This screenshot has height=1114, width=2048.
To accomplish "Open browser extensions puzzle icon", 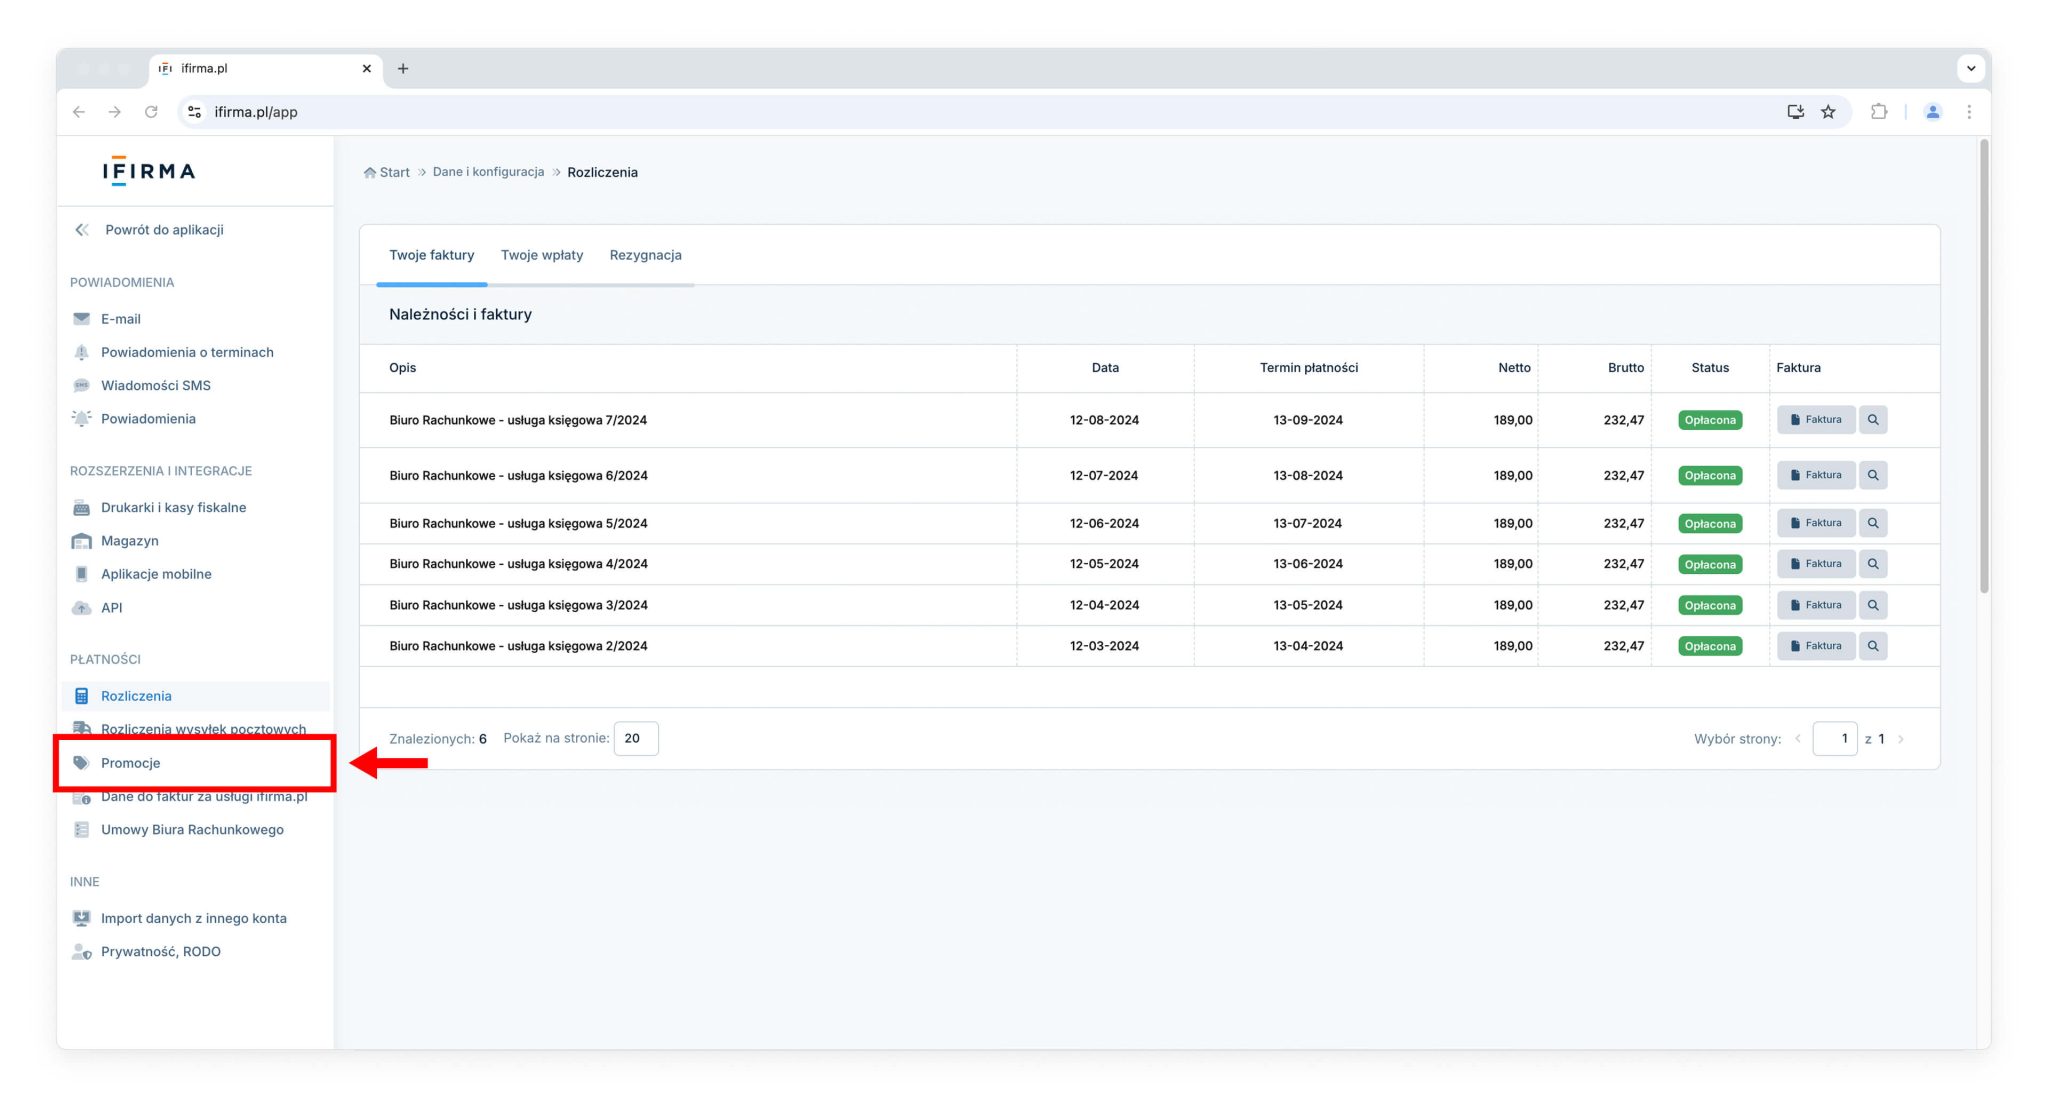I will [x=1879, y=112].
